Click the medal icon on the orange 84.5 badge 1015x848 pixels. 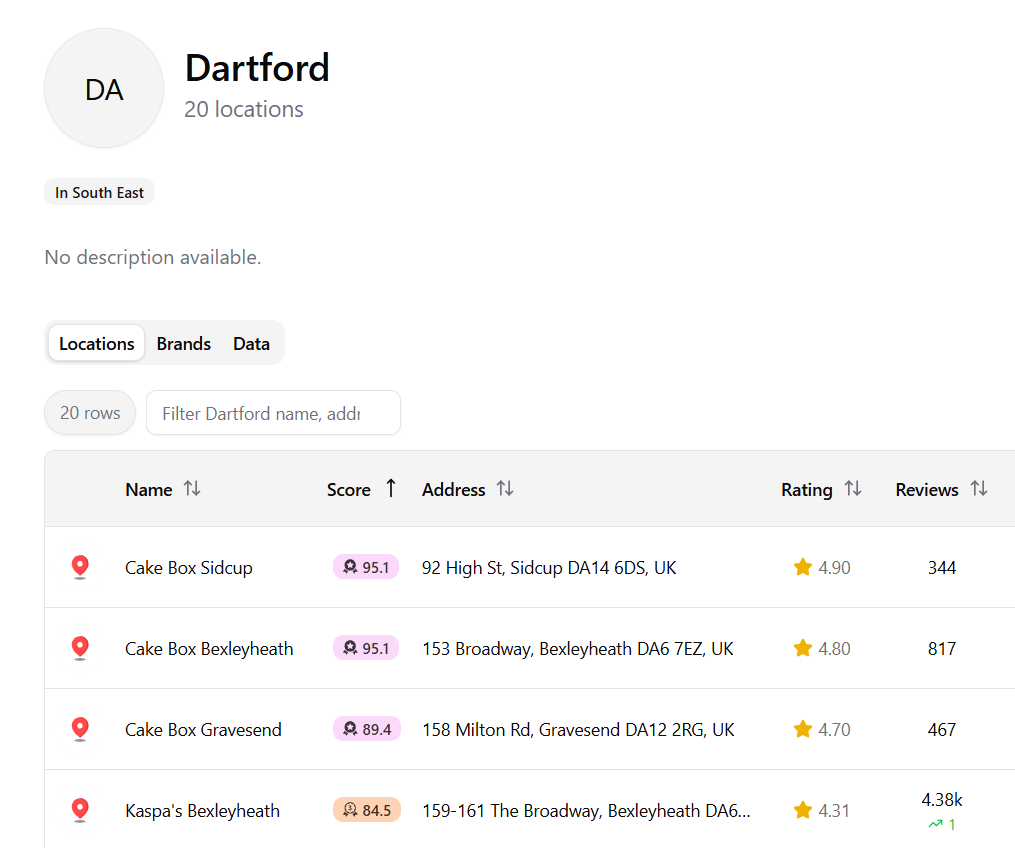click(x=351, y=809)
